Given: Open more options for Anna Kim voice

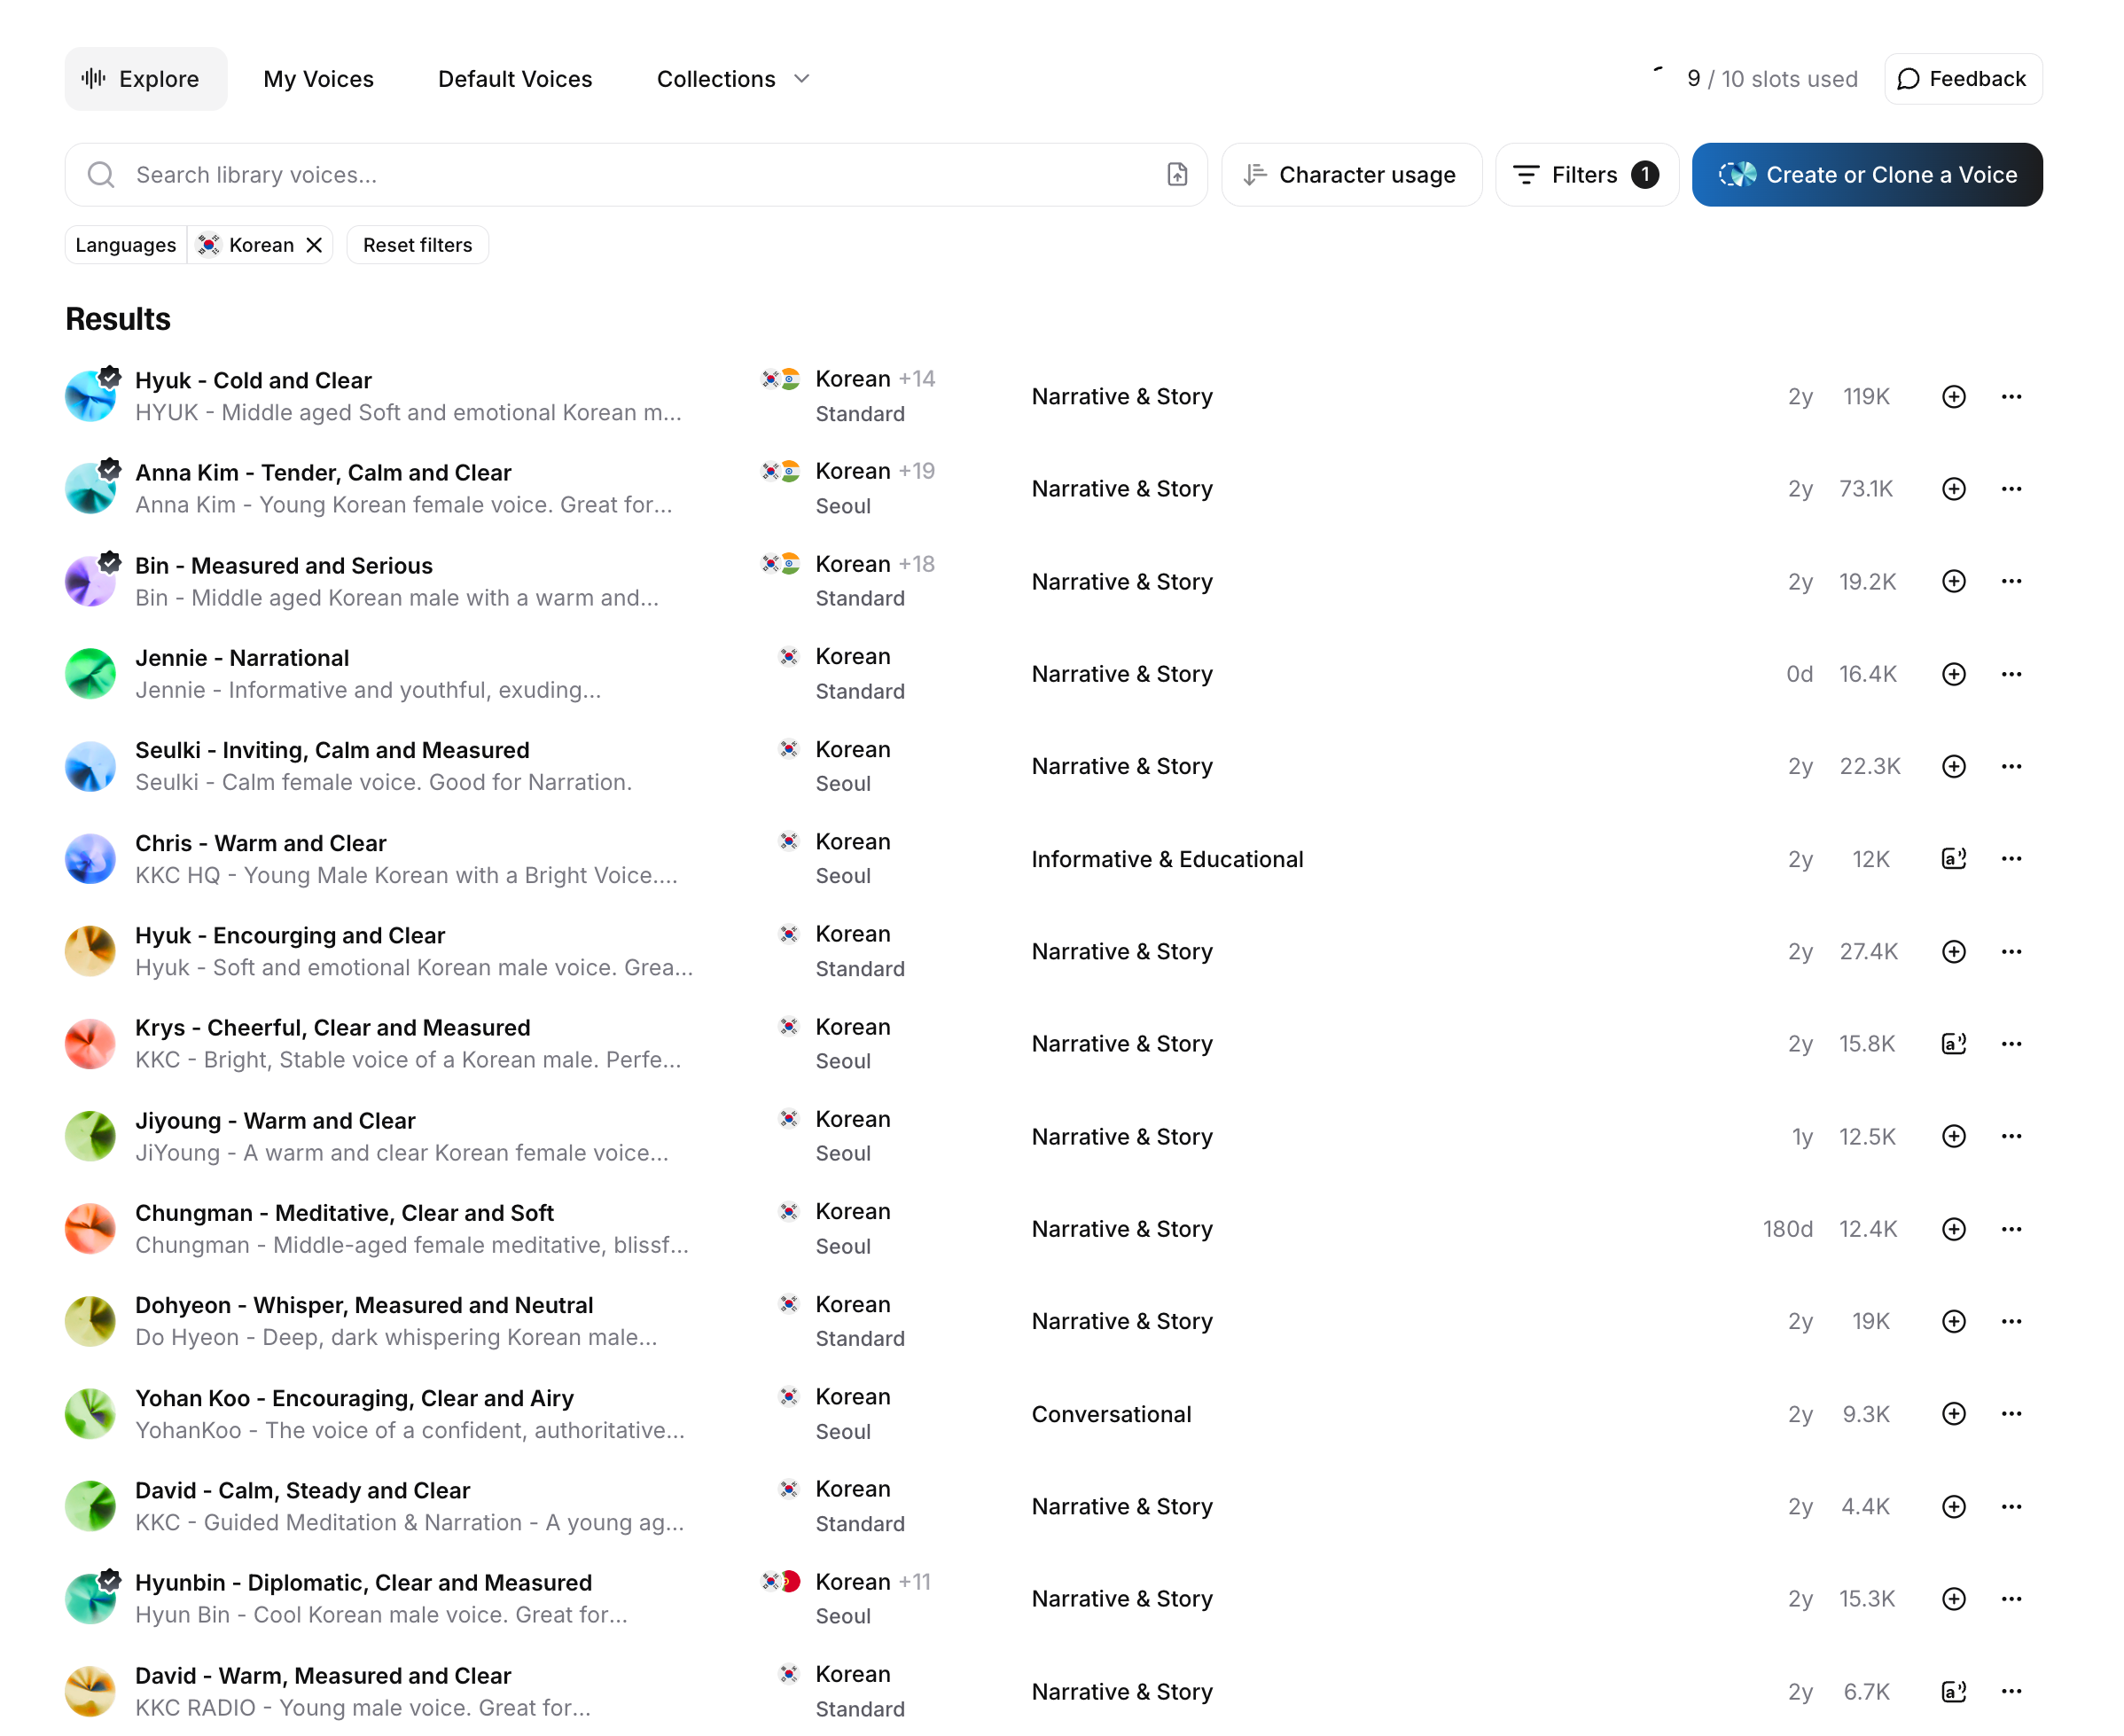Looking at the screenshot, I should click(2011, 489).
